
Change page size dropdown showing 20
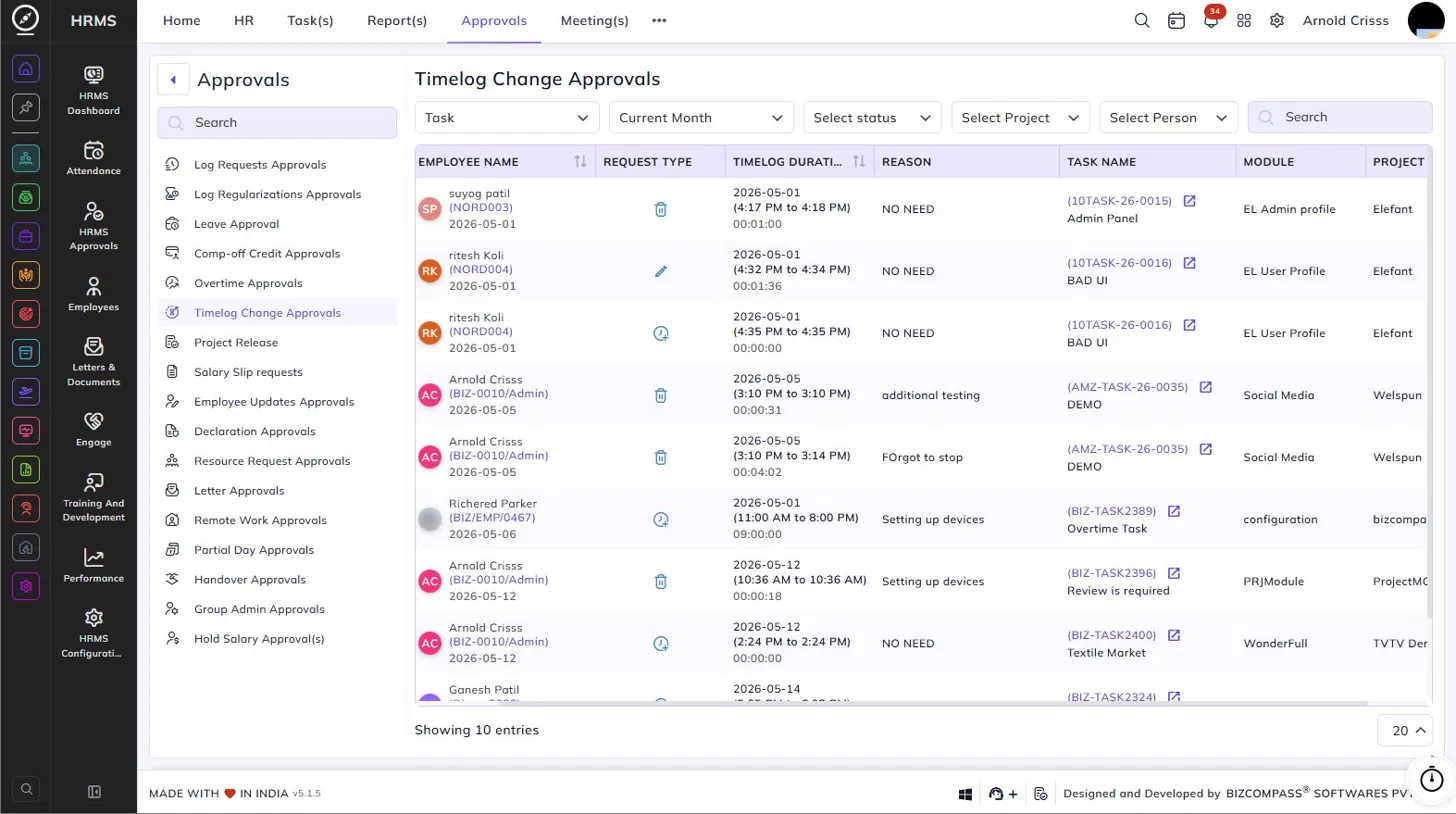(1404, 731)
